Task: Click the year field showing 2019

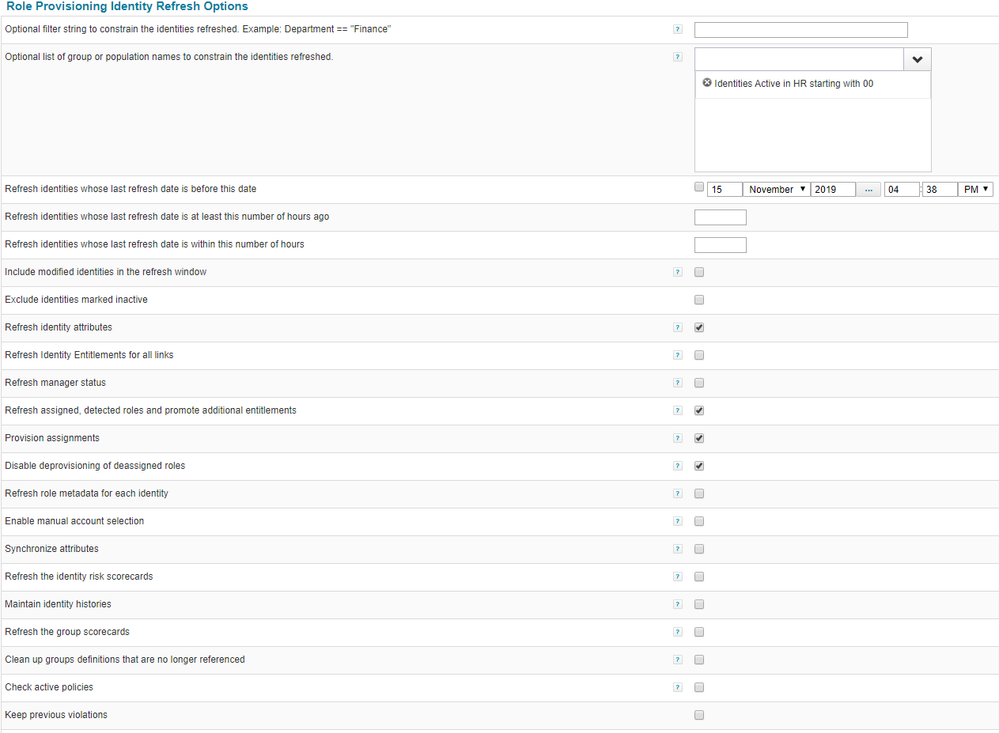Action: pyautogui.click(x=832, y=189)
